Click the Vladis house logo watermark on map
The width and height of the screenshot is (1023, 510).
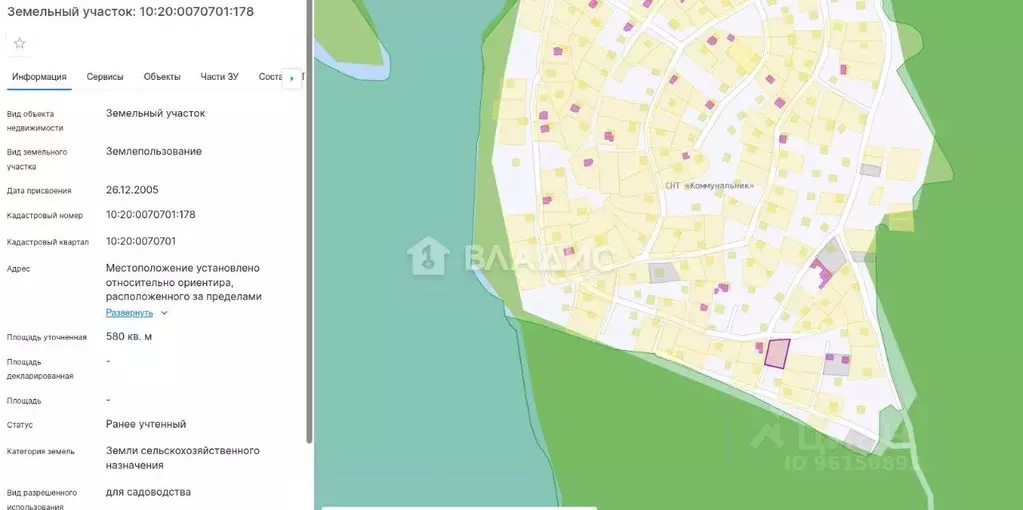(427, 256)
